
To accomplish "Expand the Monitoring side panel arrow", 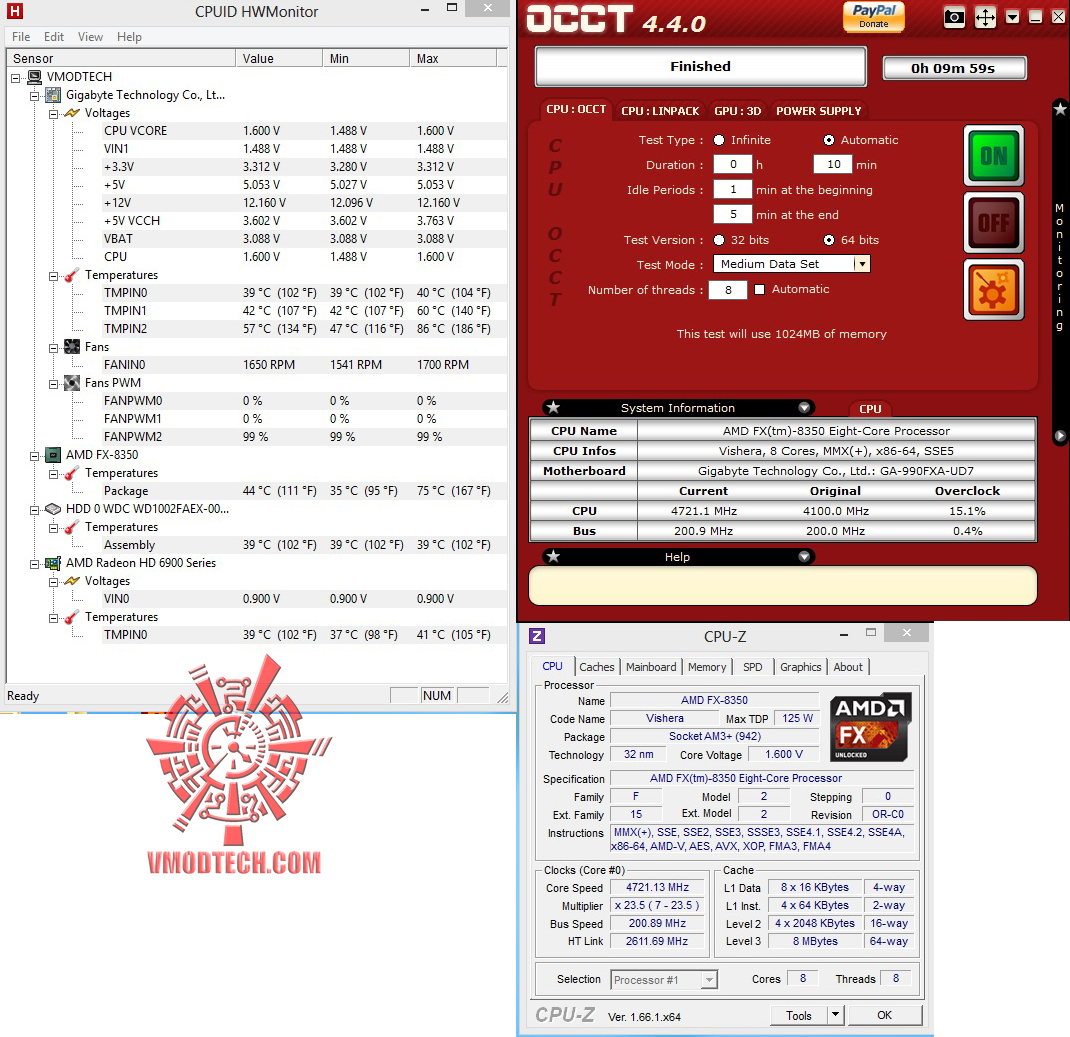I will (x=1060, y=435).
